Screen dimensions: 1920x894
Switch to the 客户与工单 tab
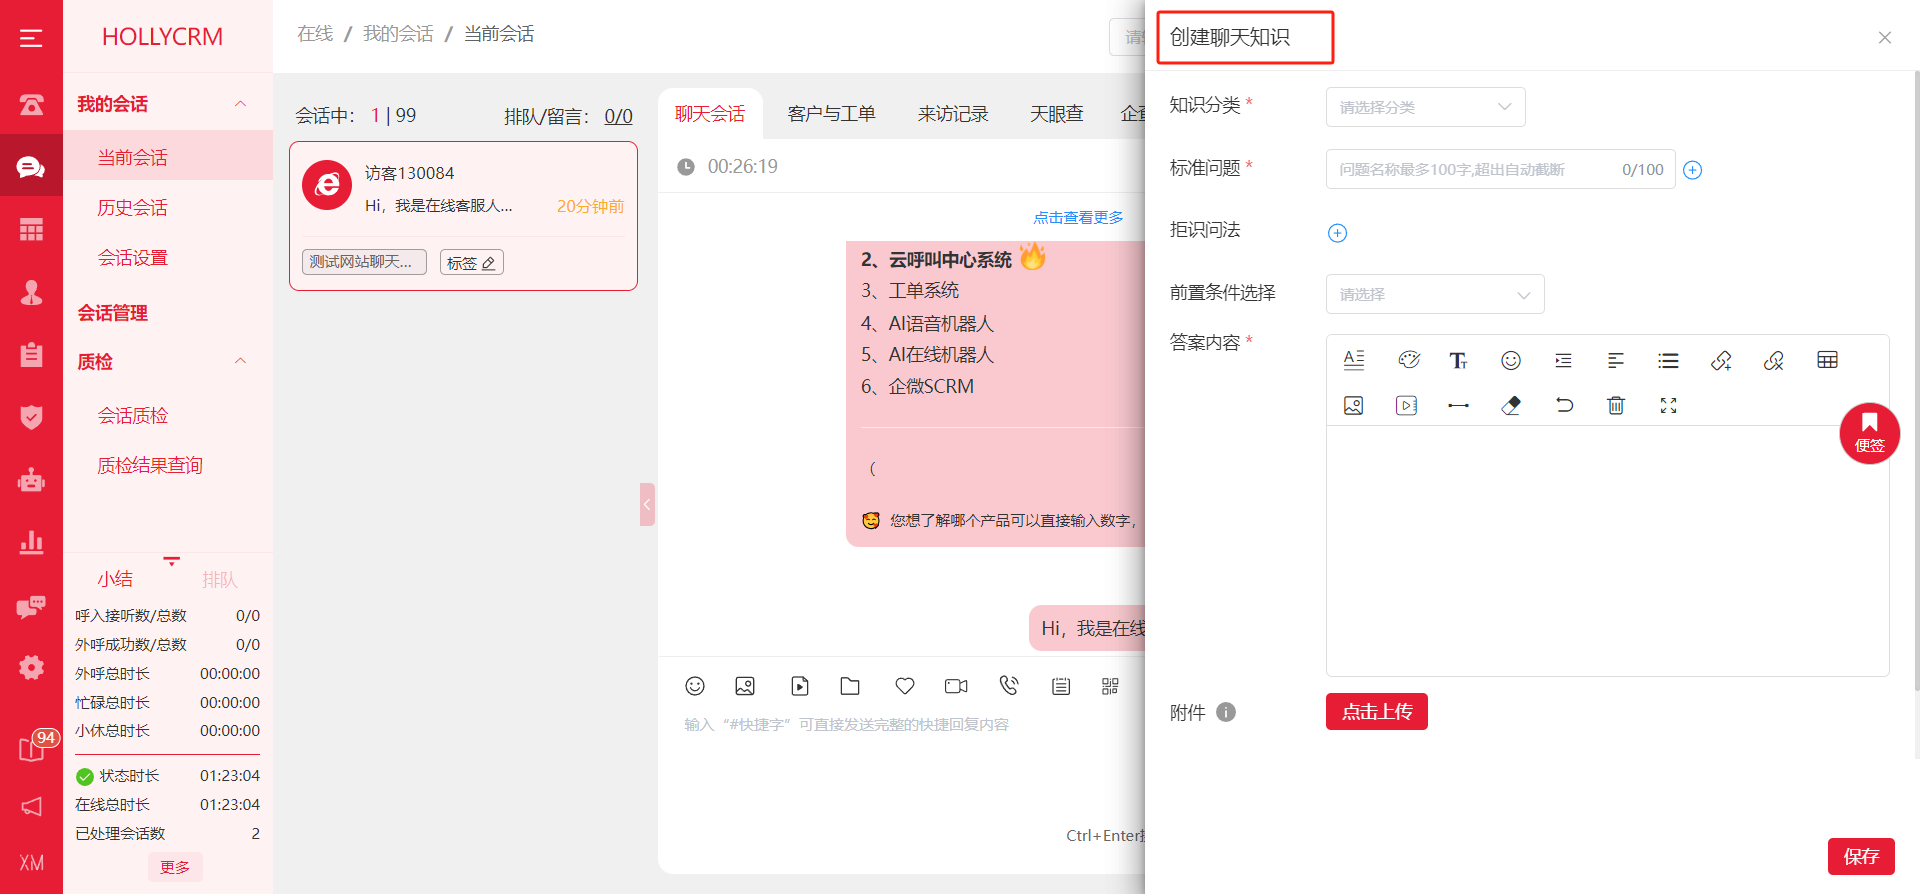pyautogui.click(x=831, y=114)
